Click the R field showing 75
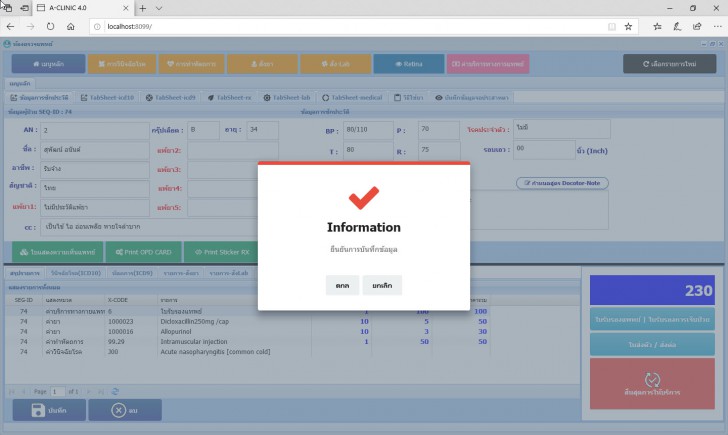This screenshot has width=728, height=435. tap(439, 151)
